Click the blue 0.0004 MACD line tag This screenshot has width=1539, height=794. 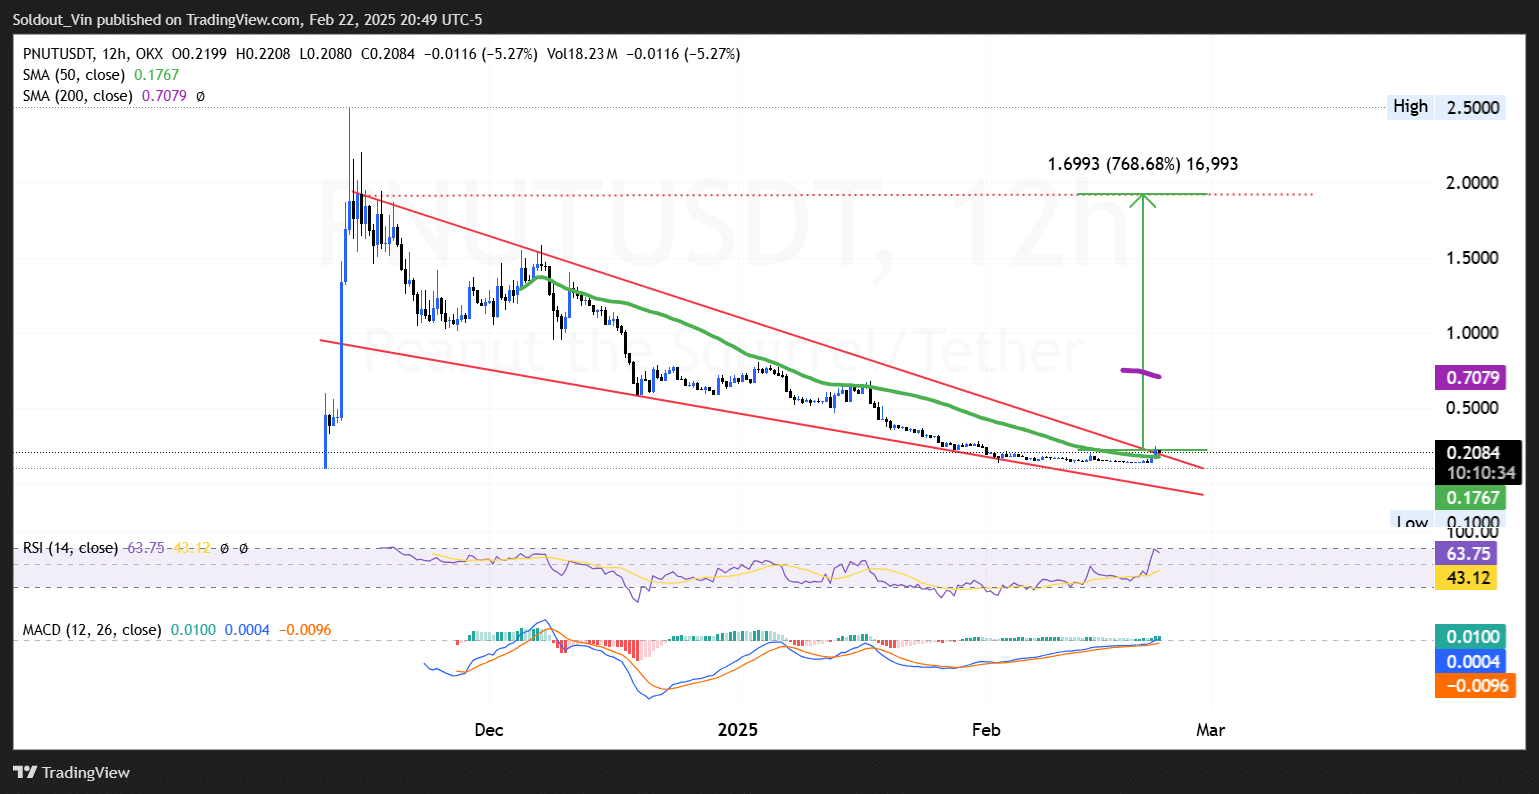coord(1469,662)
